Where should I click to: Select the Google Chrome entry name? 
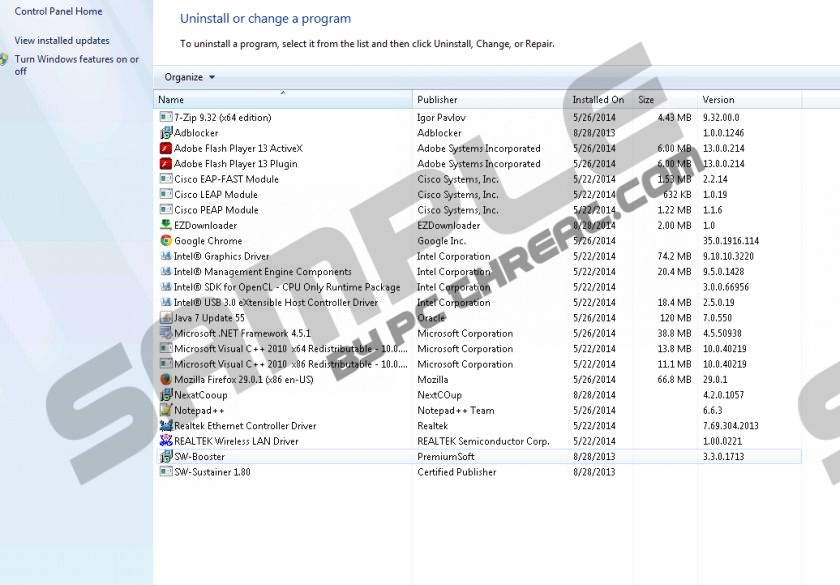(208, 241)
